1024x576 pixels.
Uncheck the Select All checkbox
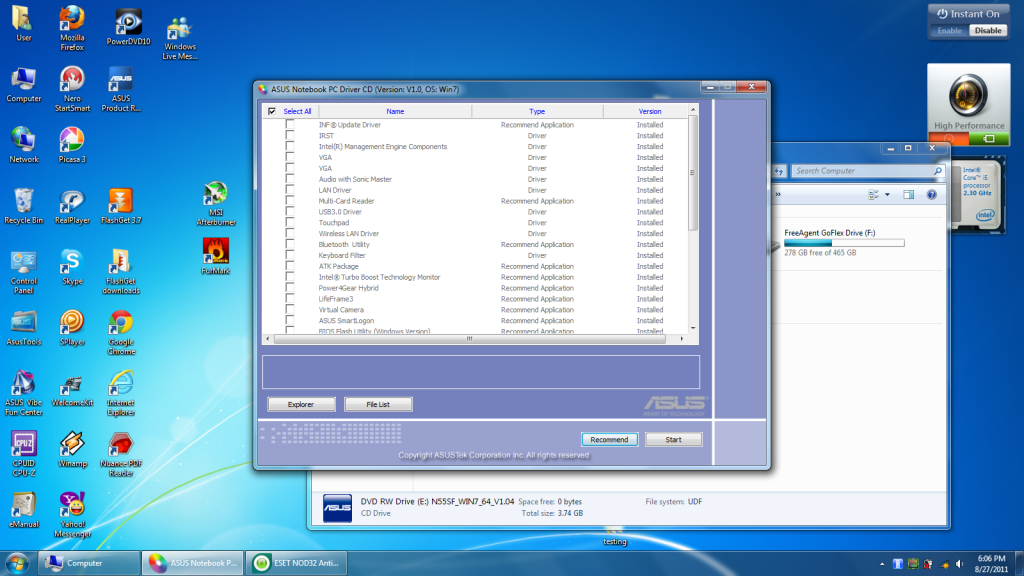(x=272, y=112)
